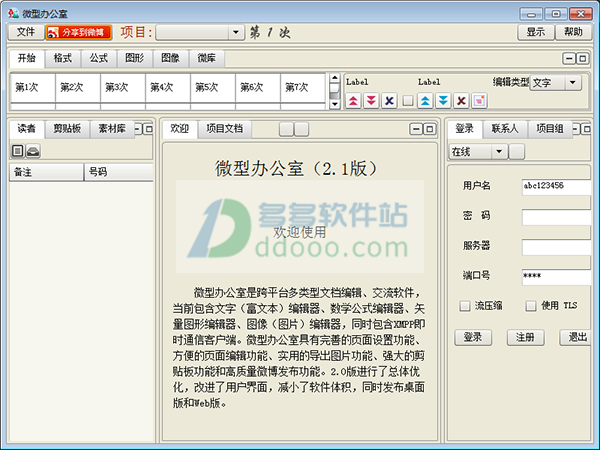Screen dimensions: 600x450
Task: Switch to the 公式 tab
Action: coord(99,58)
